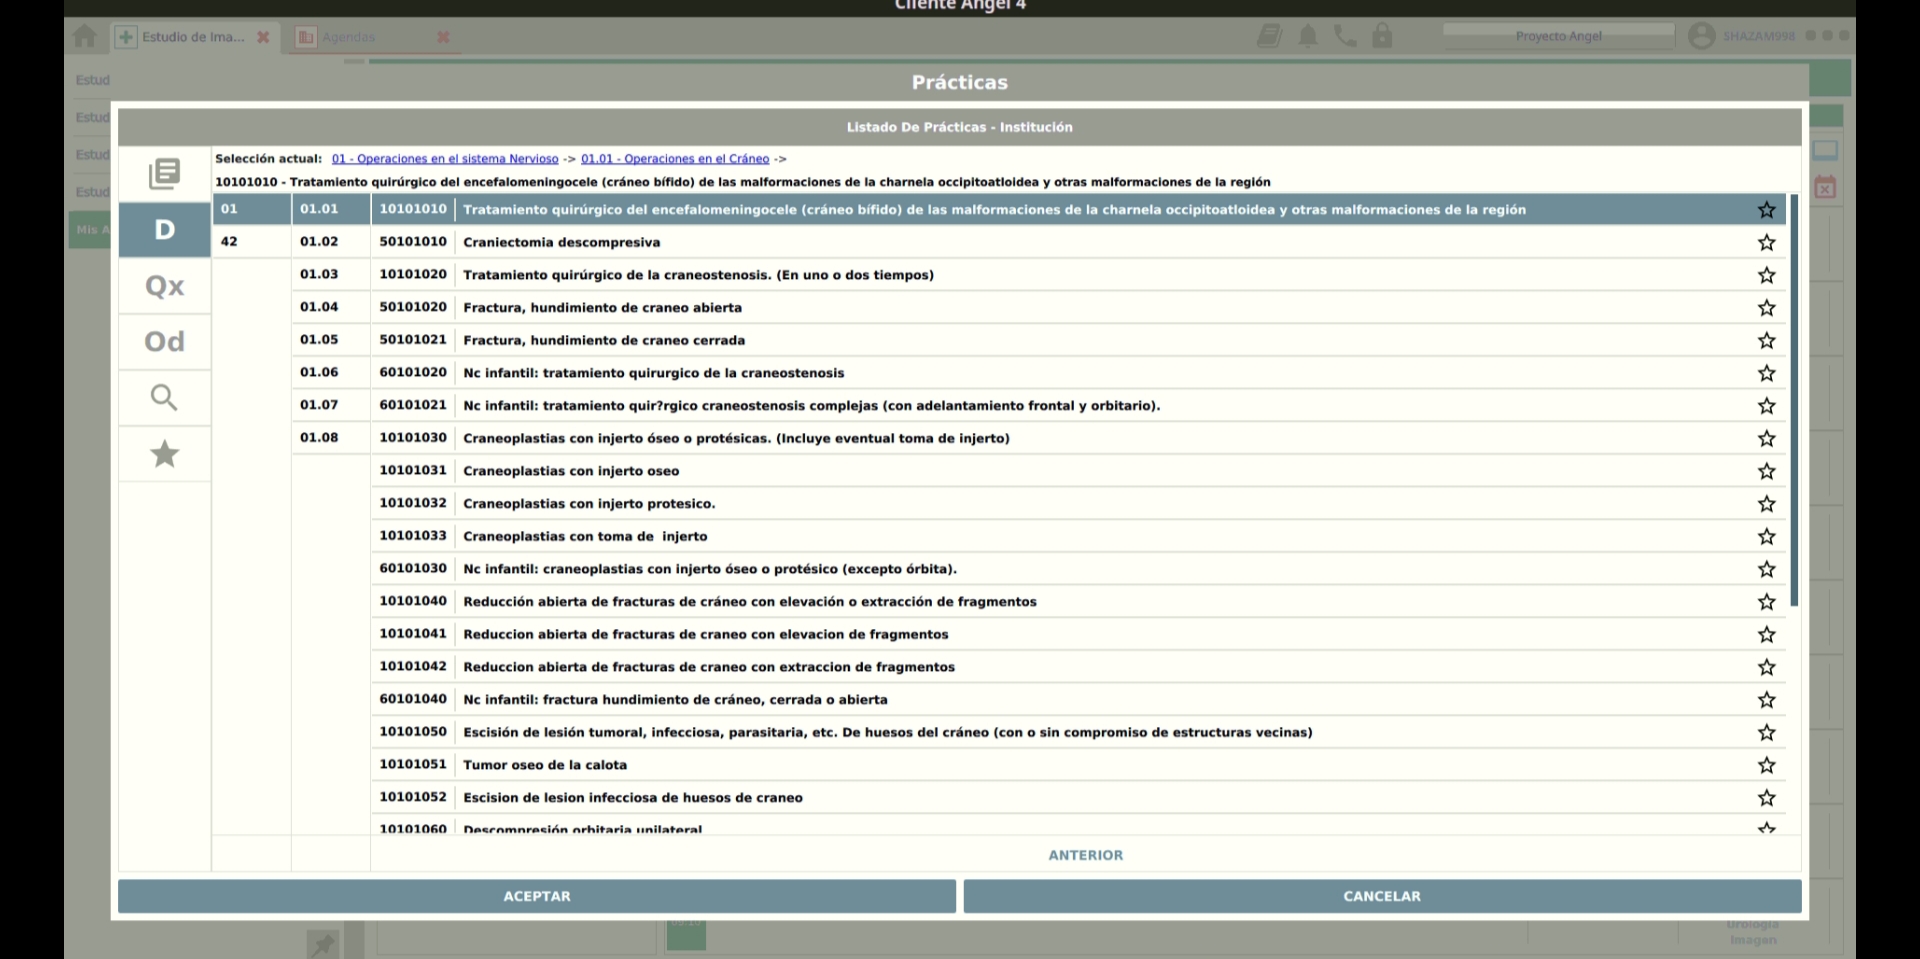This screenshot has height=959, width=1920.
Task: Open the practice list document icon
Action: point(164,174)
